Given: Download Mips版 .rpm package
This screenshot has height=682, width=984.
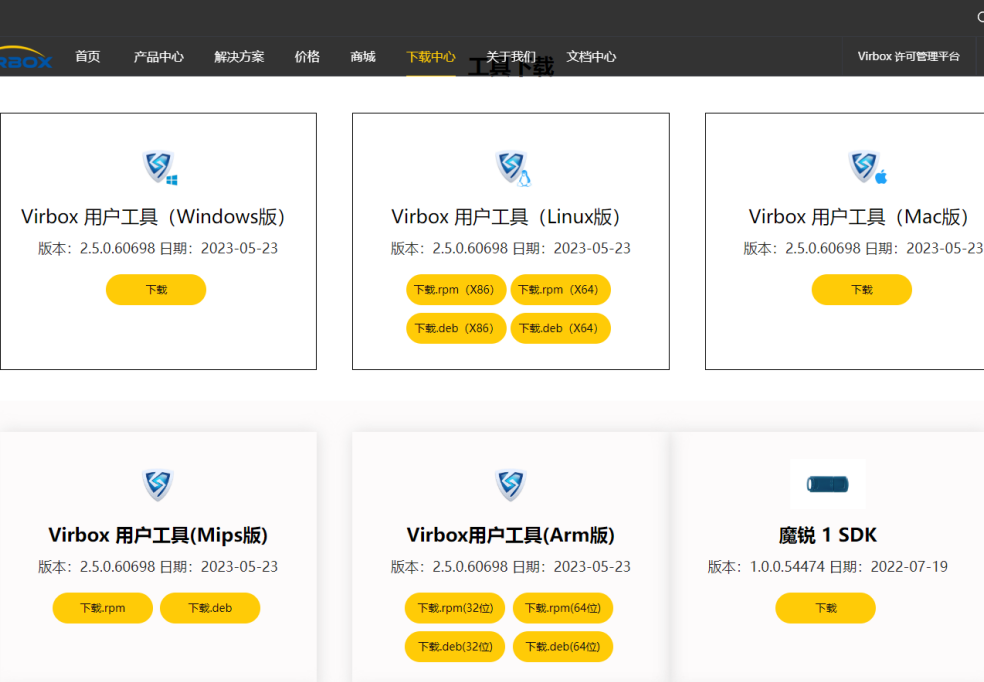Looking at the screenshot, I should 103,608.
